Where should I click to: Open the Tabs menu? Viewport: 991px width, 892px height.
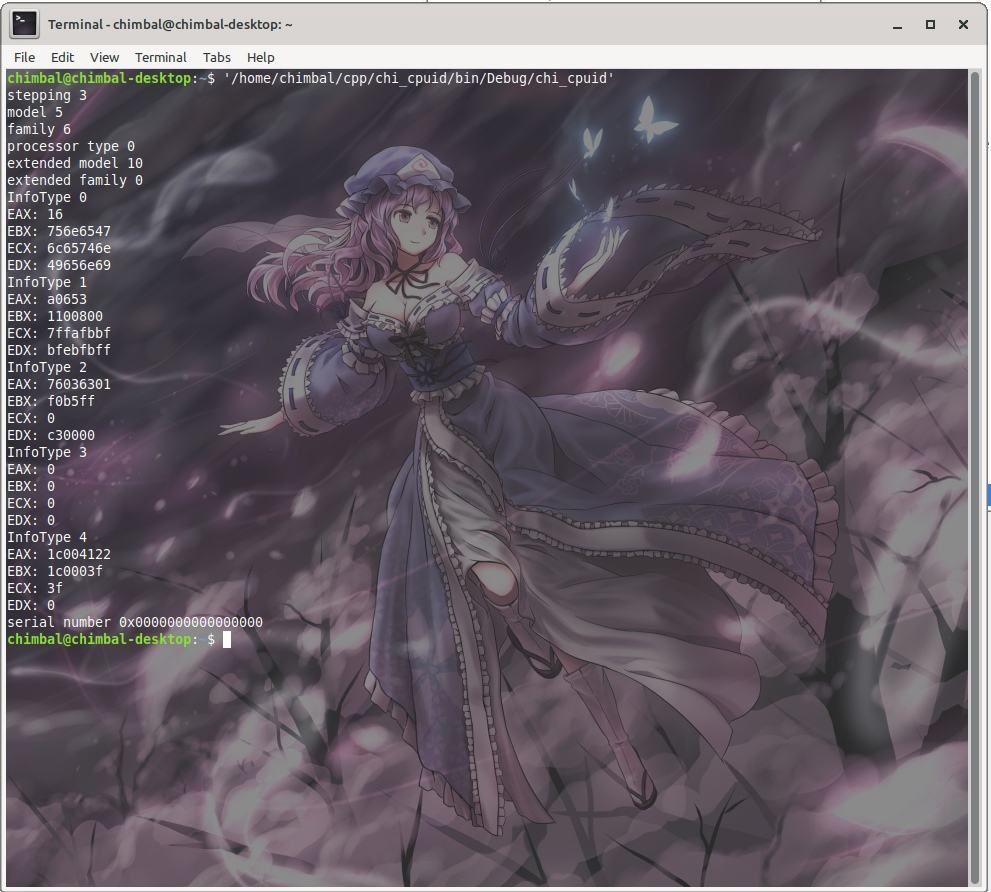(217, 58)
